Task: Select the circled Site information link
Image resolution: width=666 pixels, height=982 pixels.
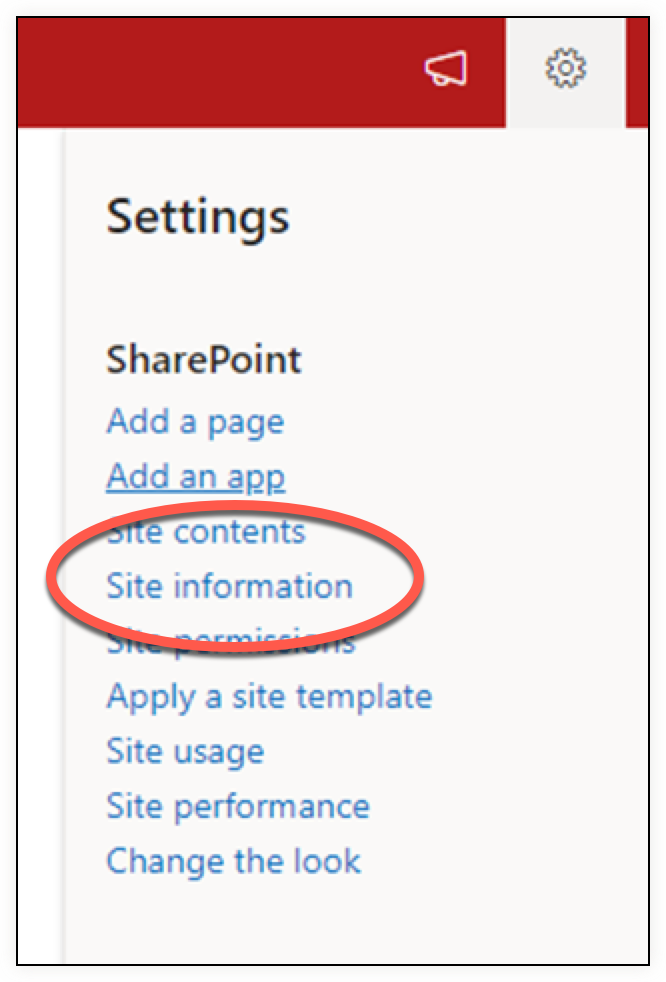Action: [x=229, y=586]
